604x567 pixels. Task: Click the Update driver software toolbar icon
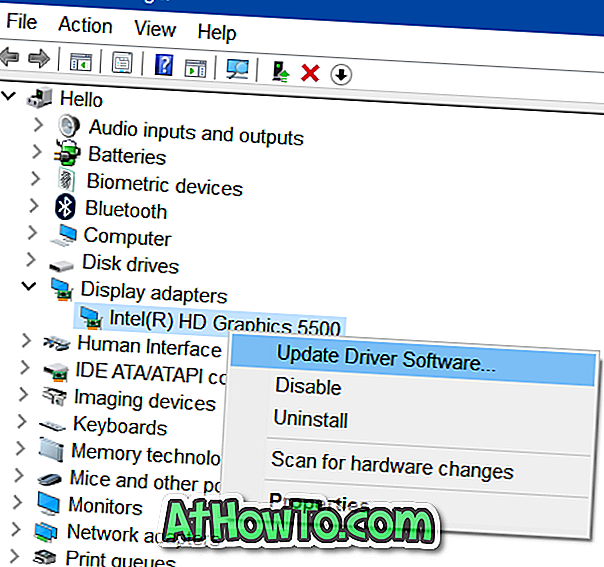tap(280, 72)
